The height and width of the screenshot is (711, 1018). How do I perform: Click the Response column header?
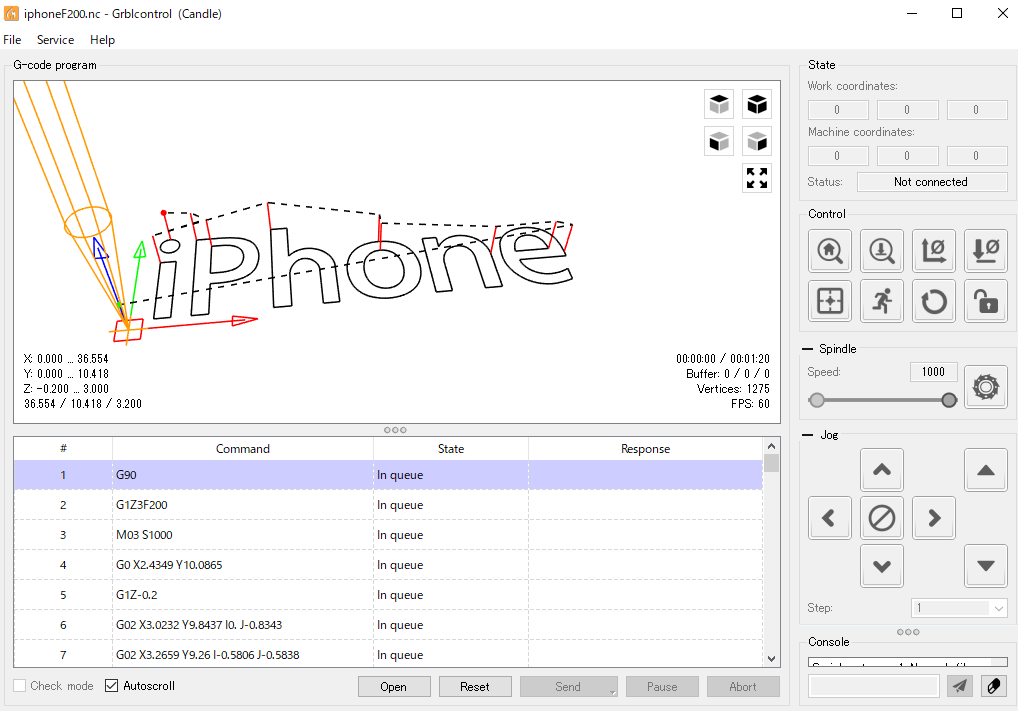click(x=645, y=449)
